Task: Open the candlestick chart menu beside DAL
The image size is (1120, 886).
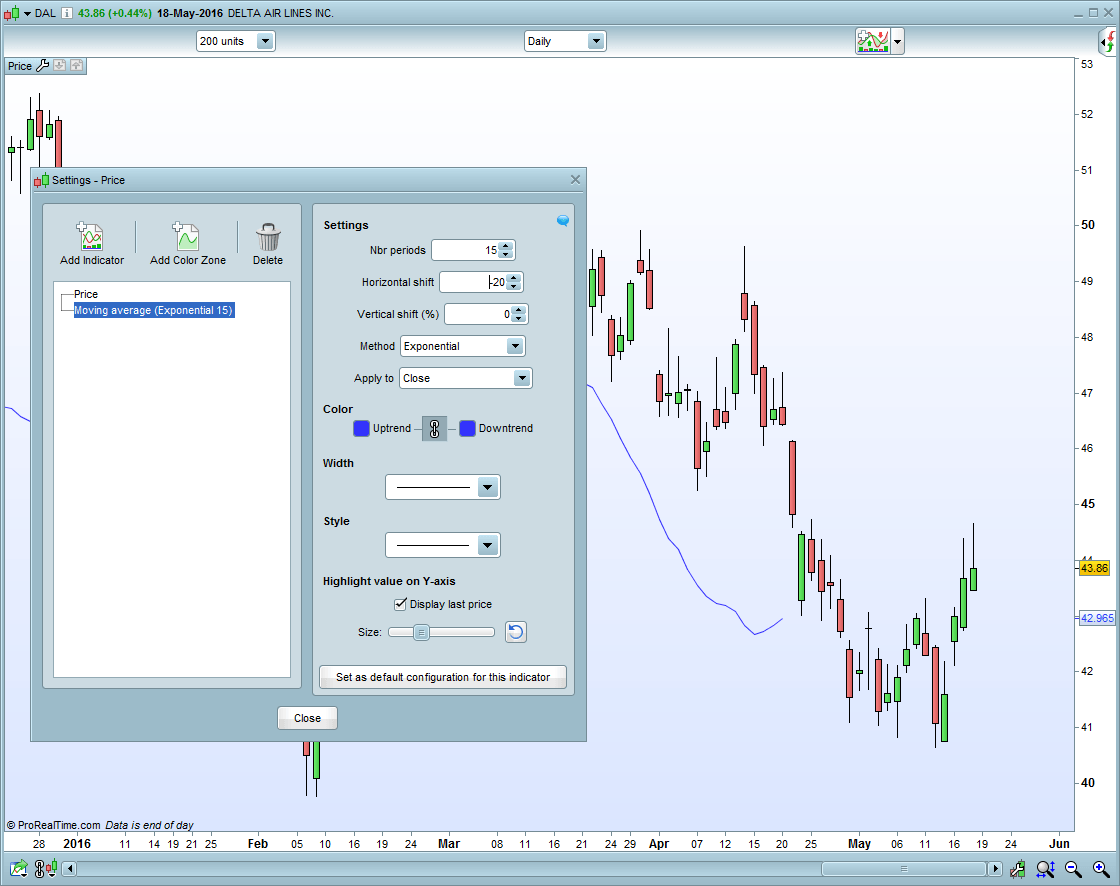Action: (17, 13)
